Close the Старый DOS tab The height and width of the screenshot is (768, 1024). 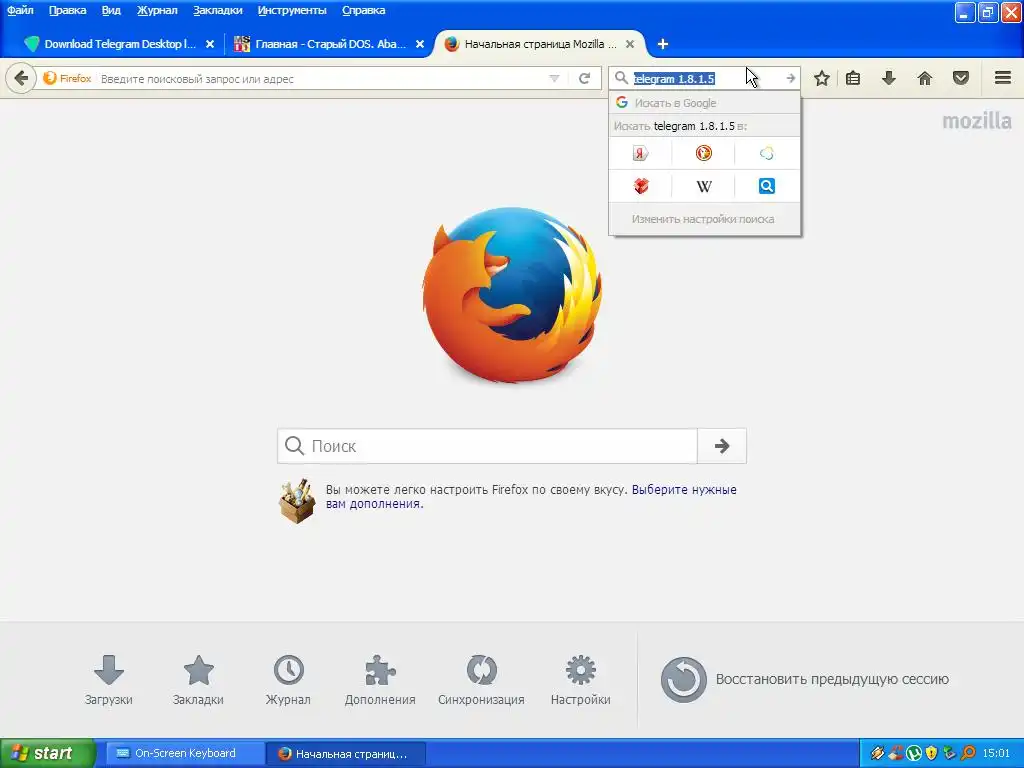pos(420,44)
